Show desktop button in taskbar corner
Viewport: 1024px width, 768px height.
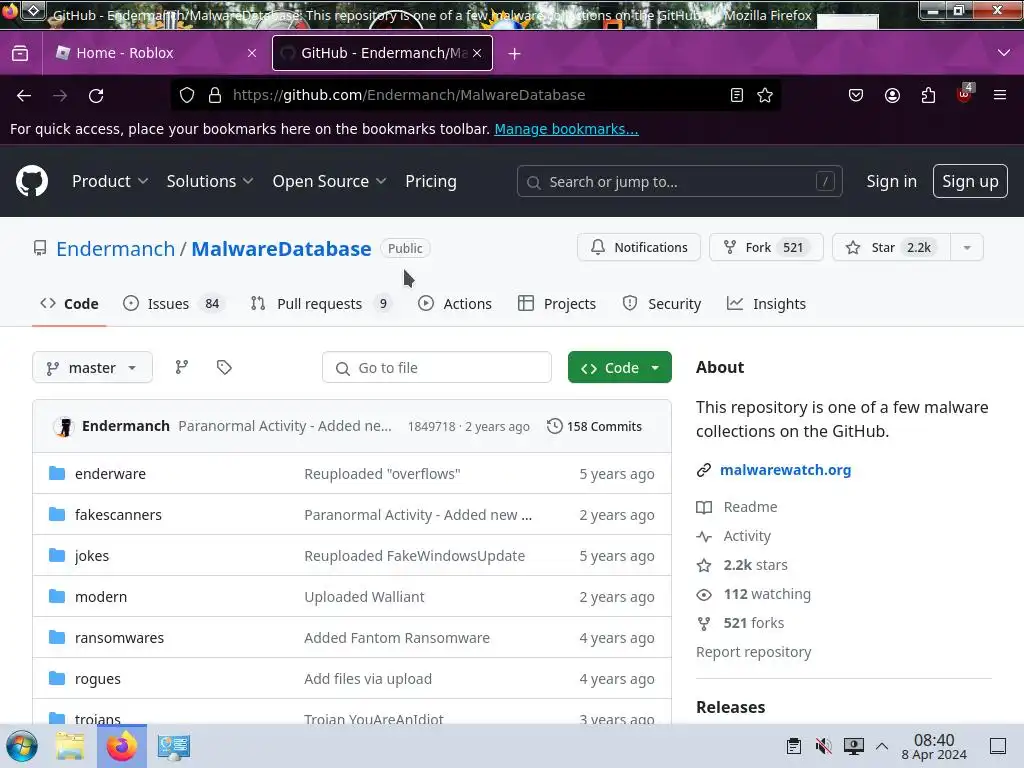tap(998, 746)
